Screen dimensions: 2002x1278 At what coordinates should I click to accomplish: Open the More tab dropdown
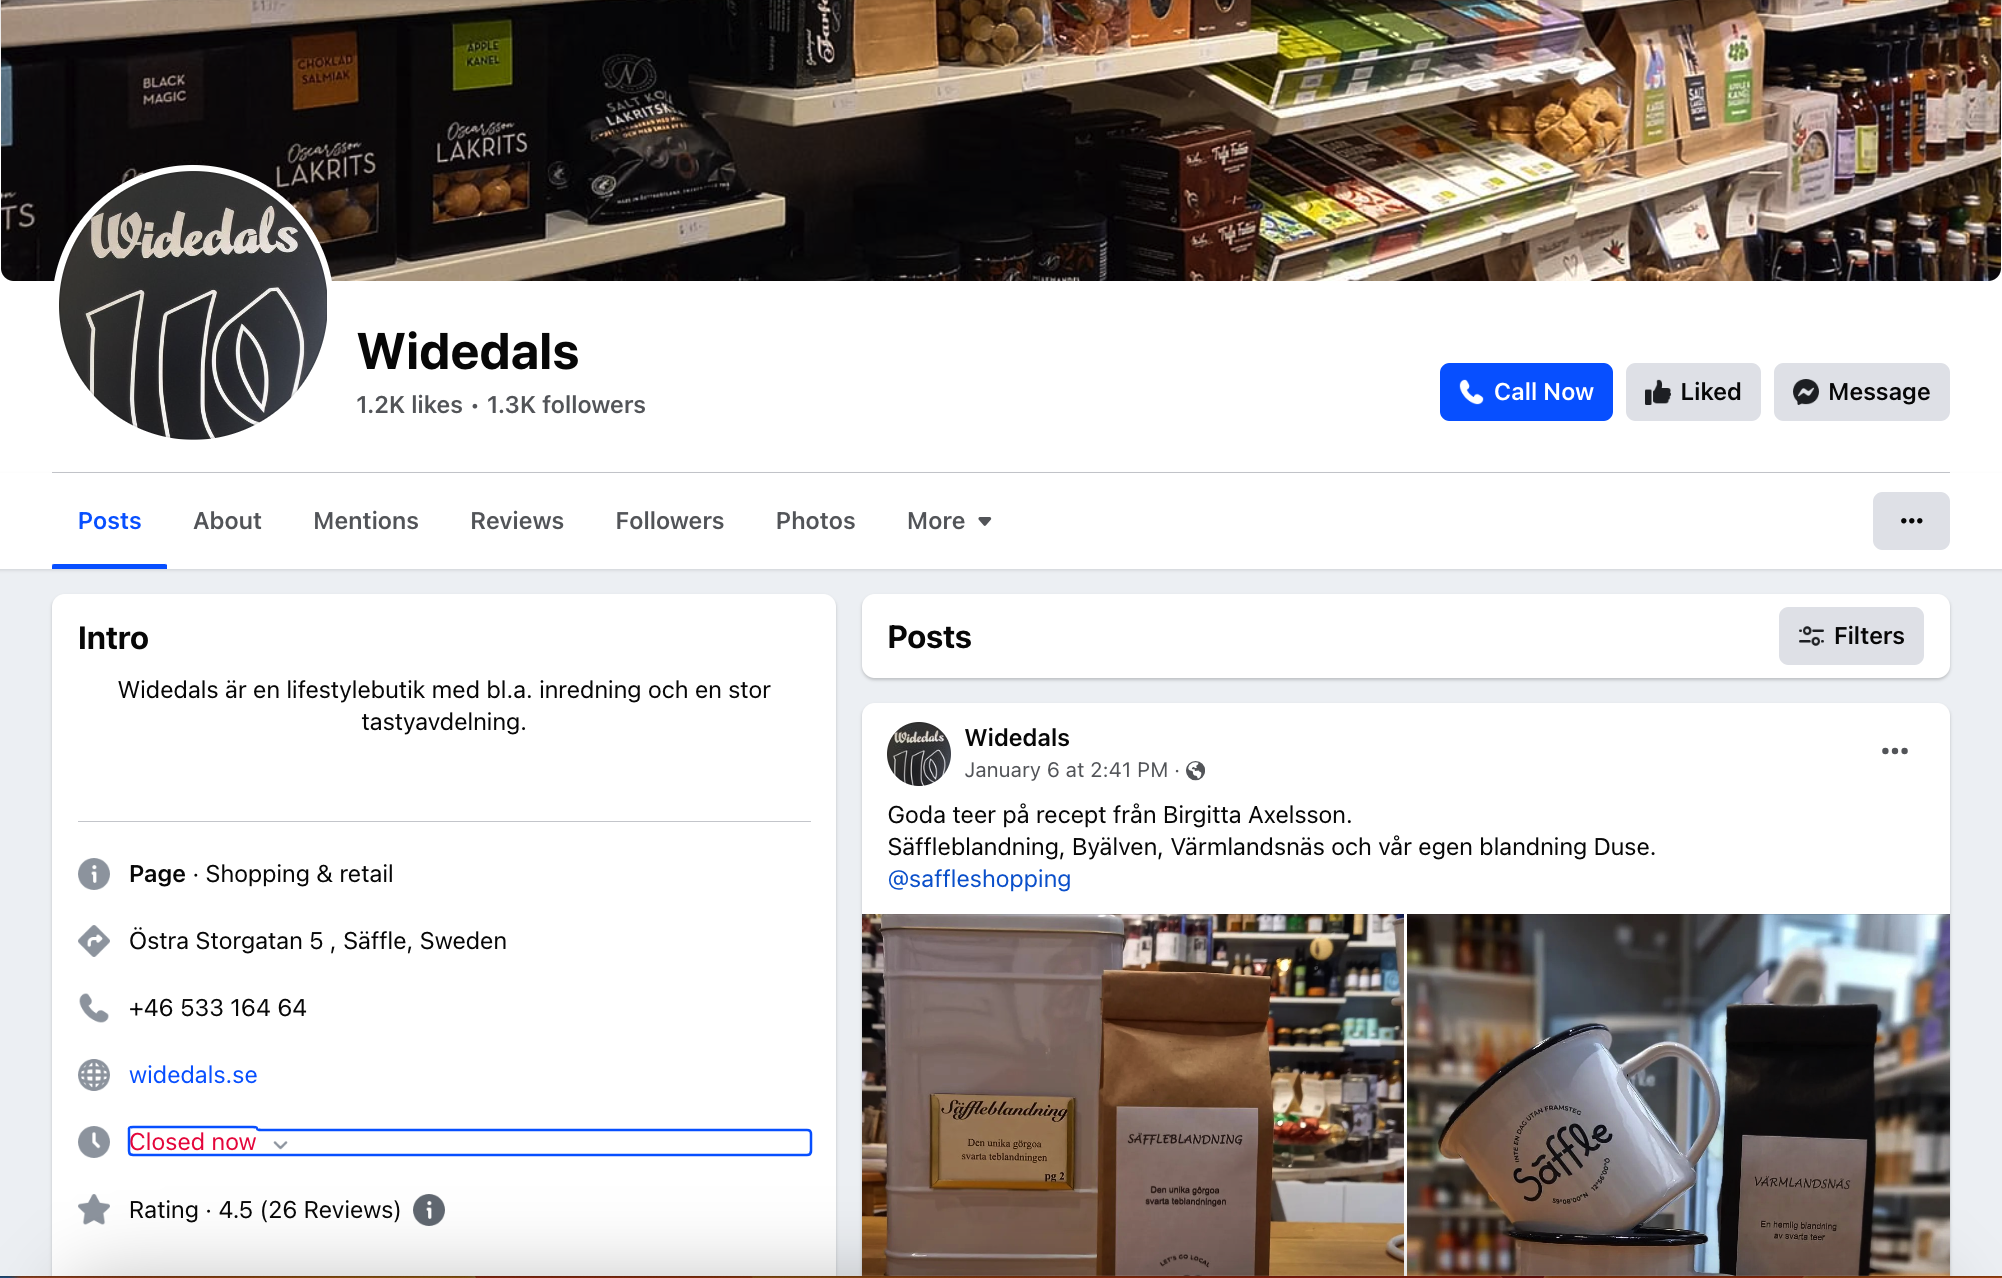pyautogui.click(x=949, y=521)
